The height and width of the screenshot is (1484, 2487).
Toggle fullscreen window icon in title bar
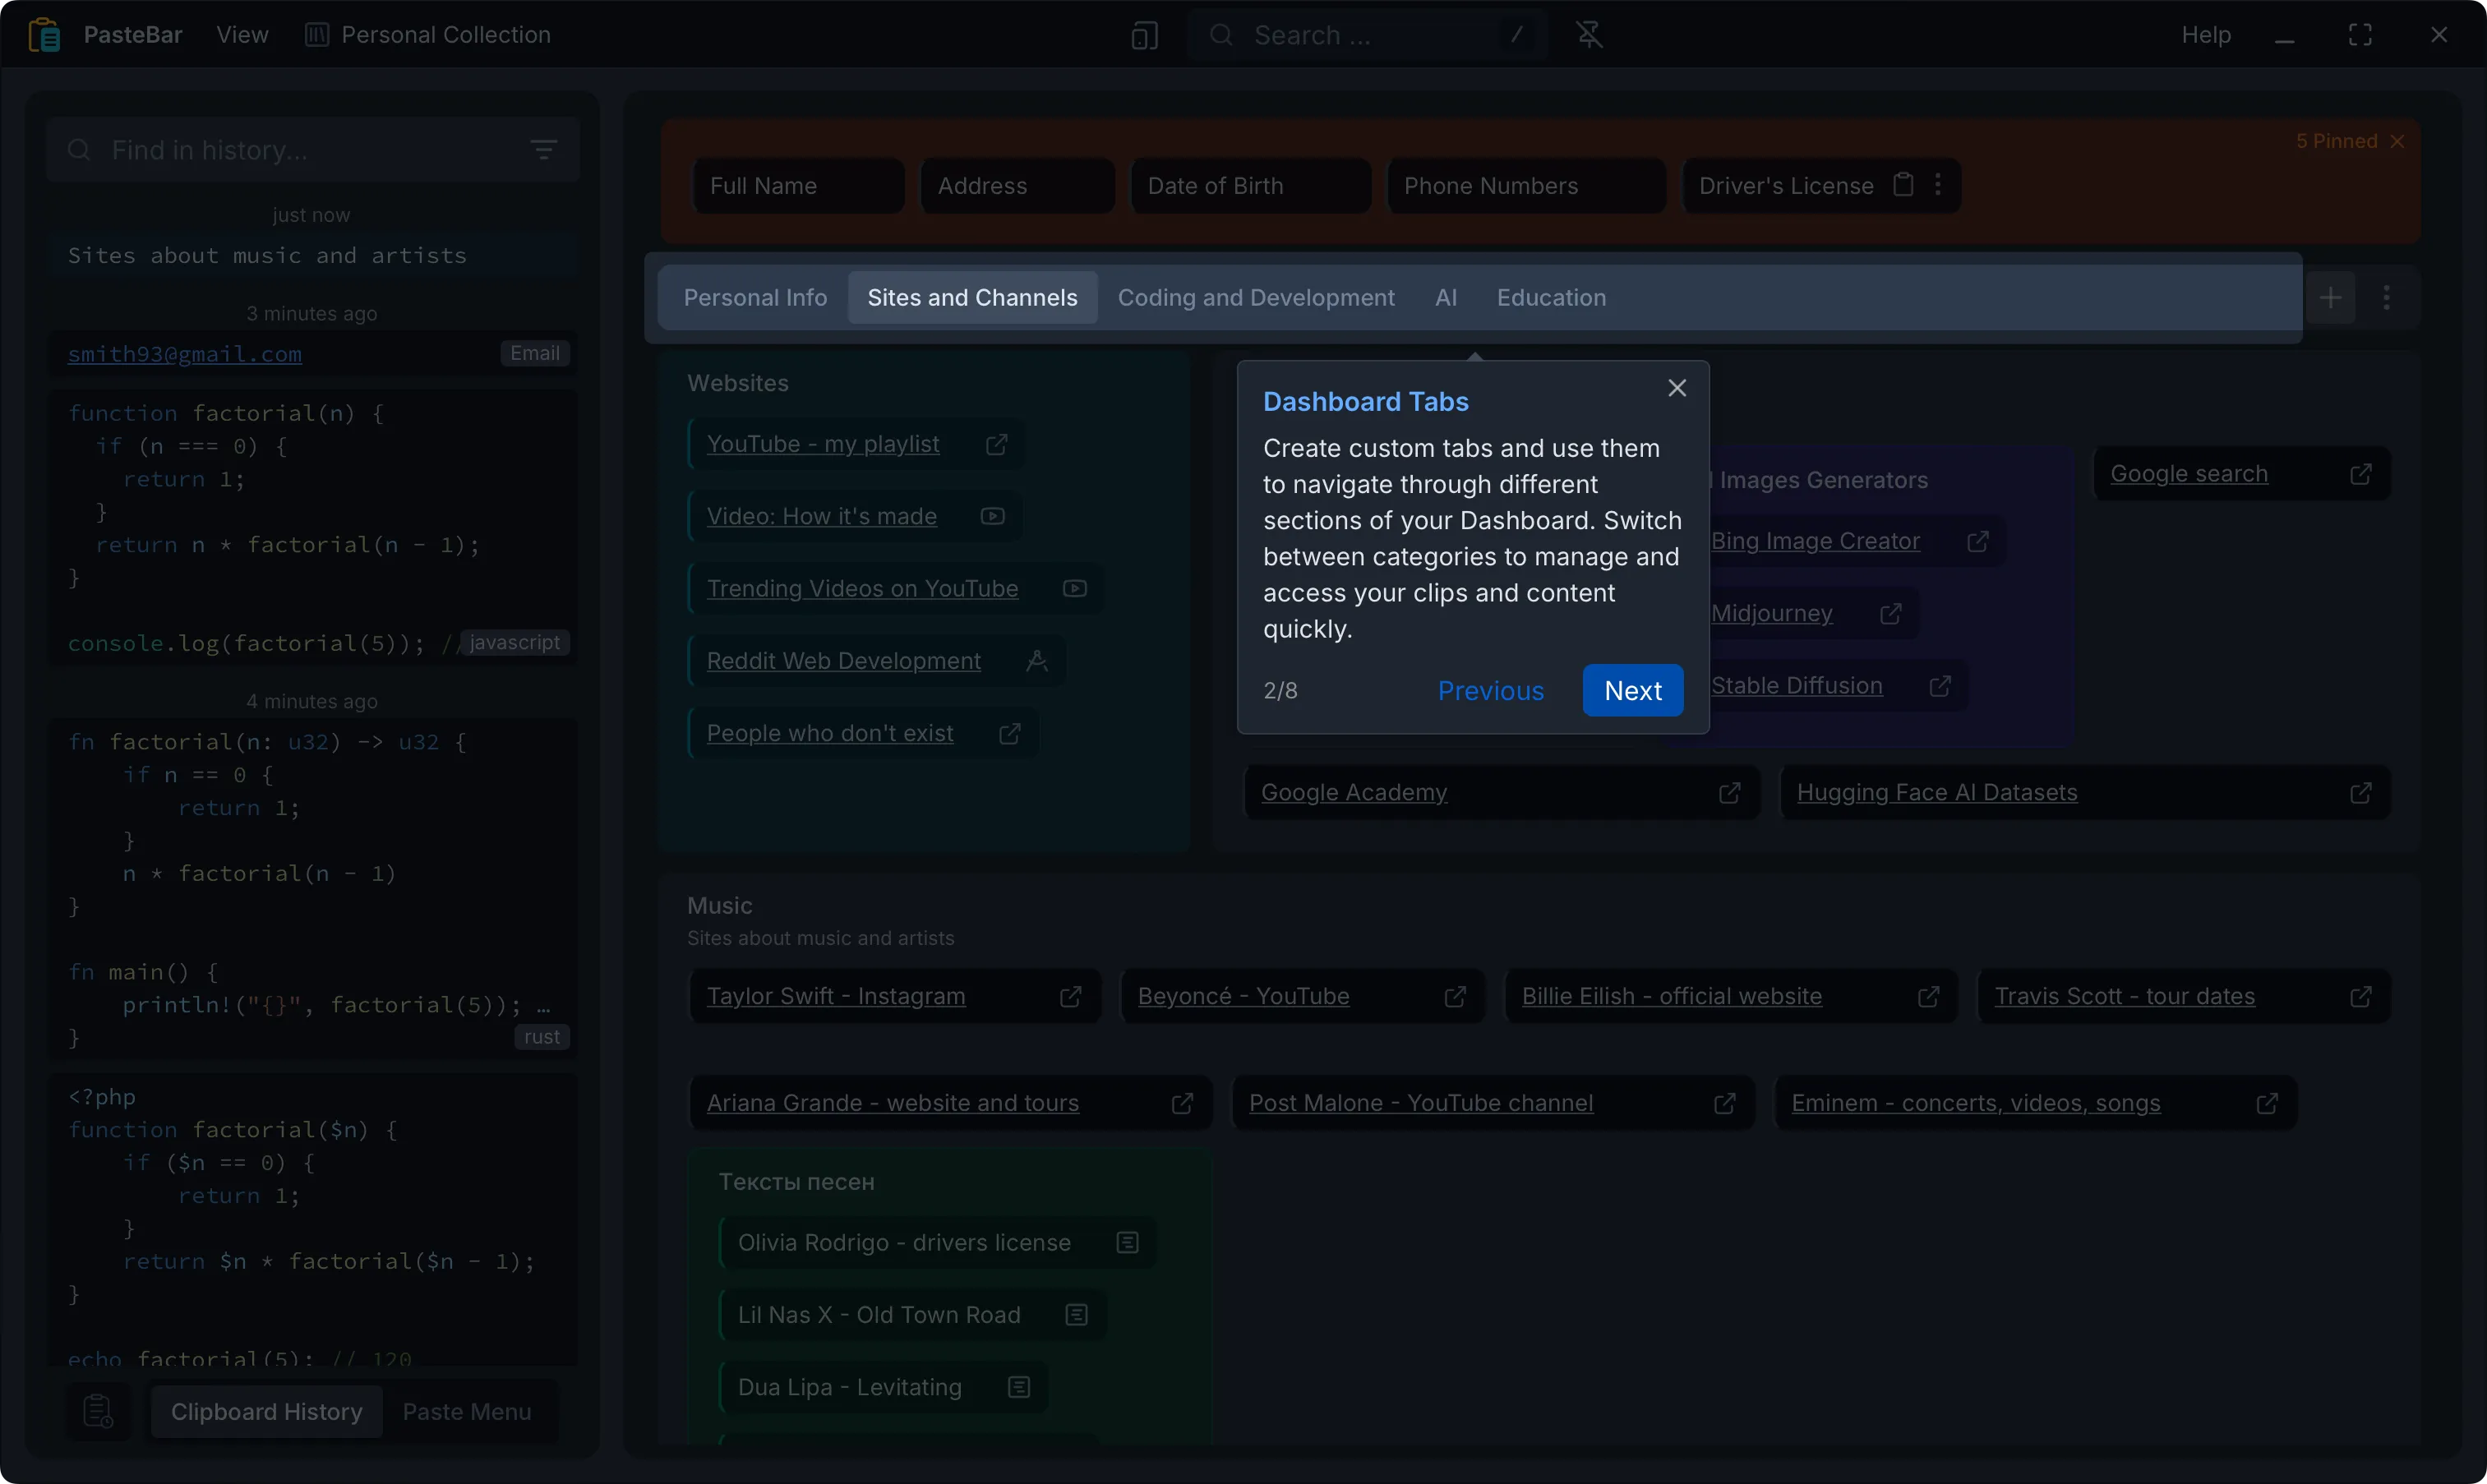(2359, 35)
